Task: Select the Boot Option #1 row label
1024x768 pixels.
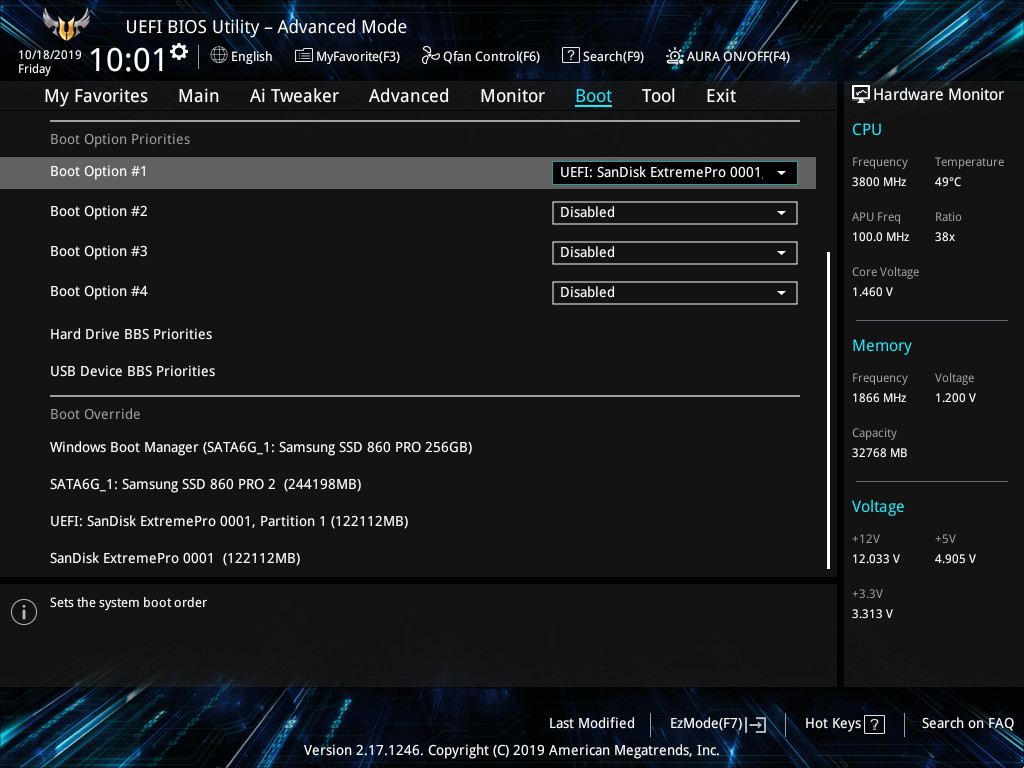Action: pos(99,171)
